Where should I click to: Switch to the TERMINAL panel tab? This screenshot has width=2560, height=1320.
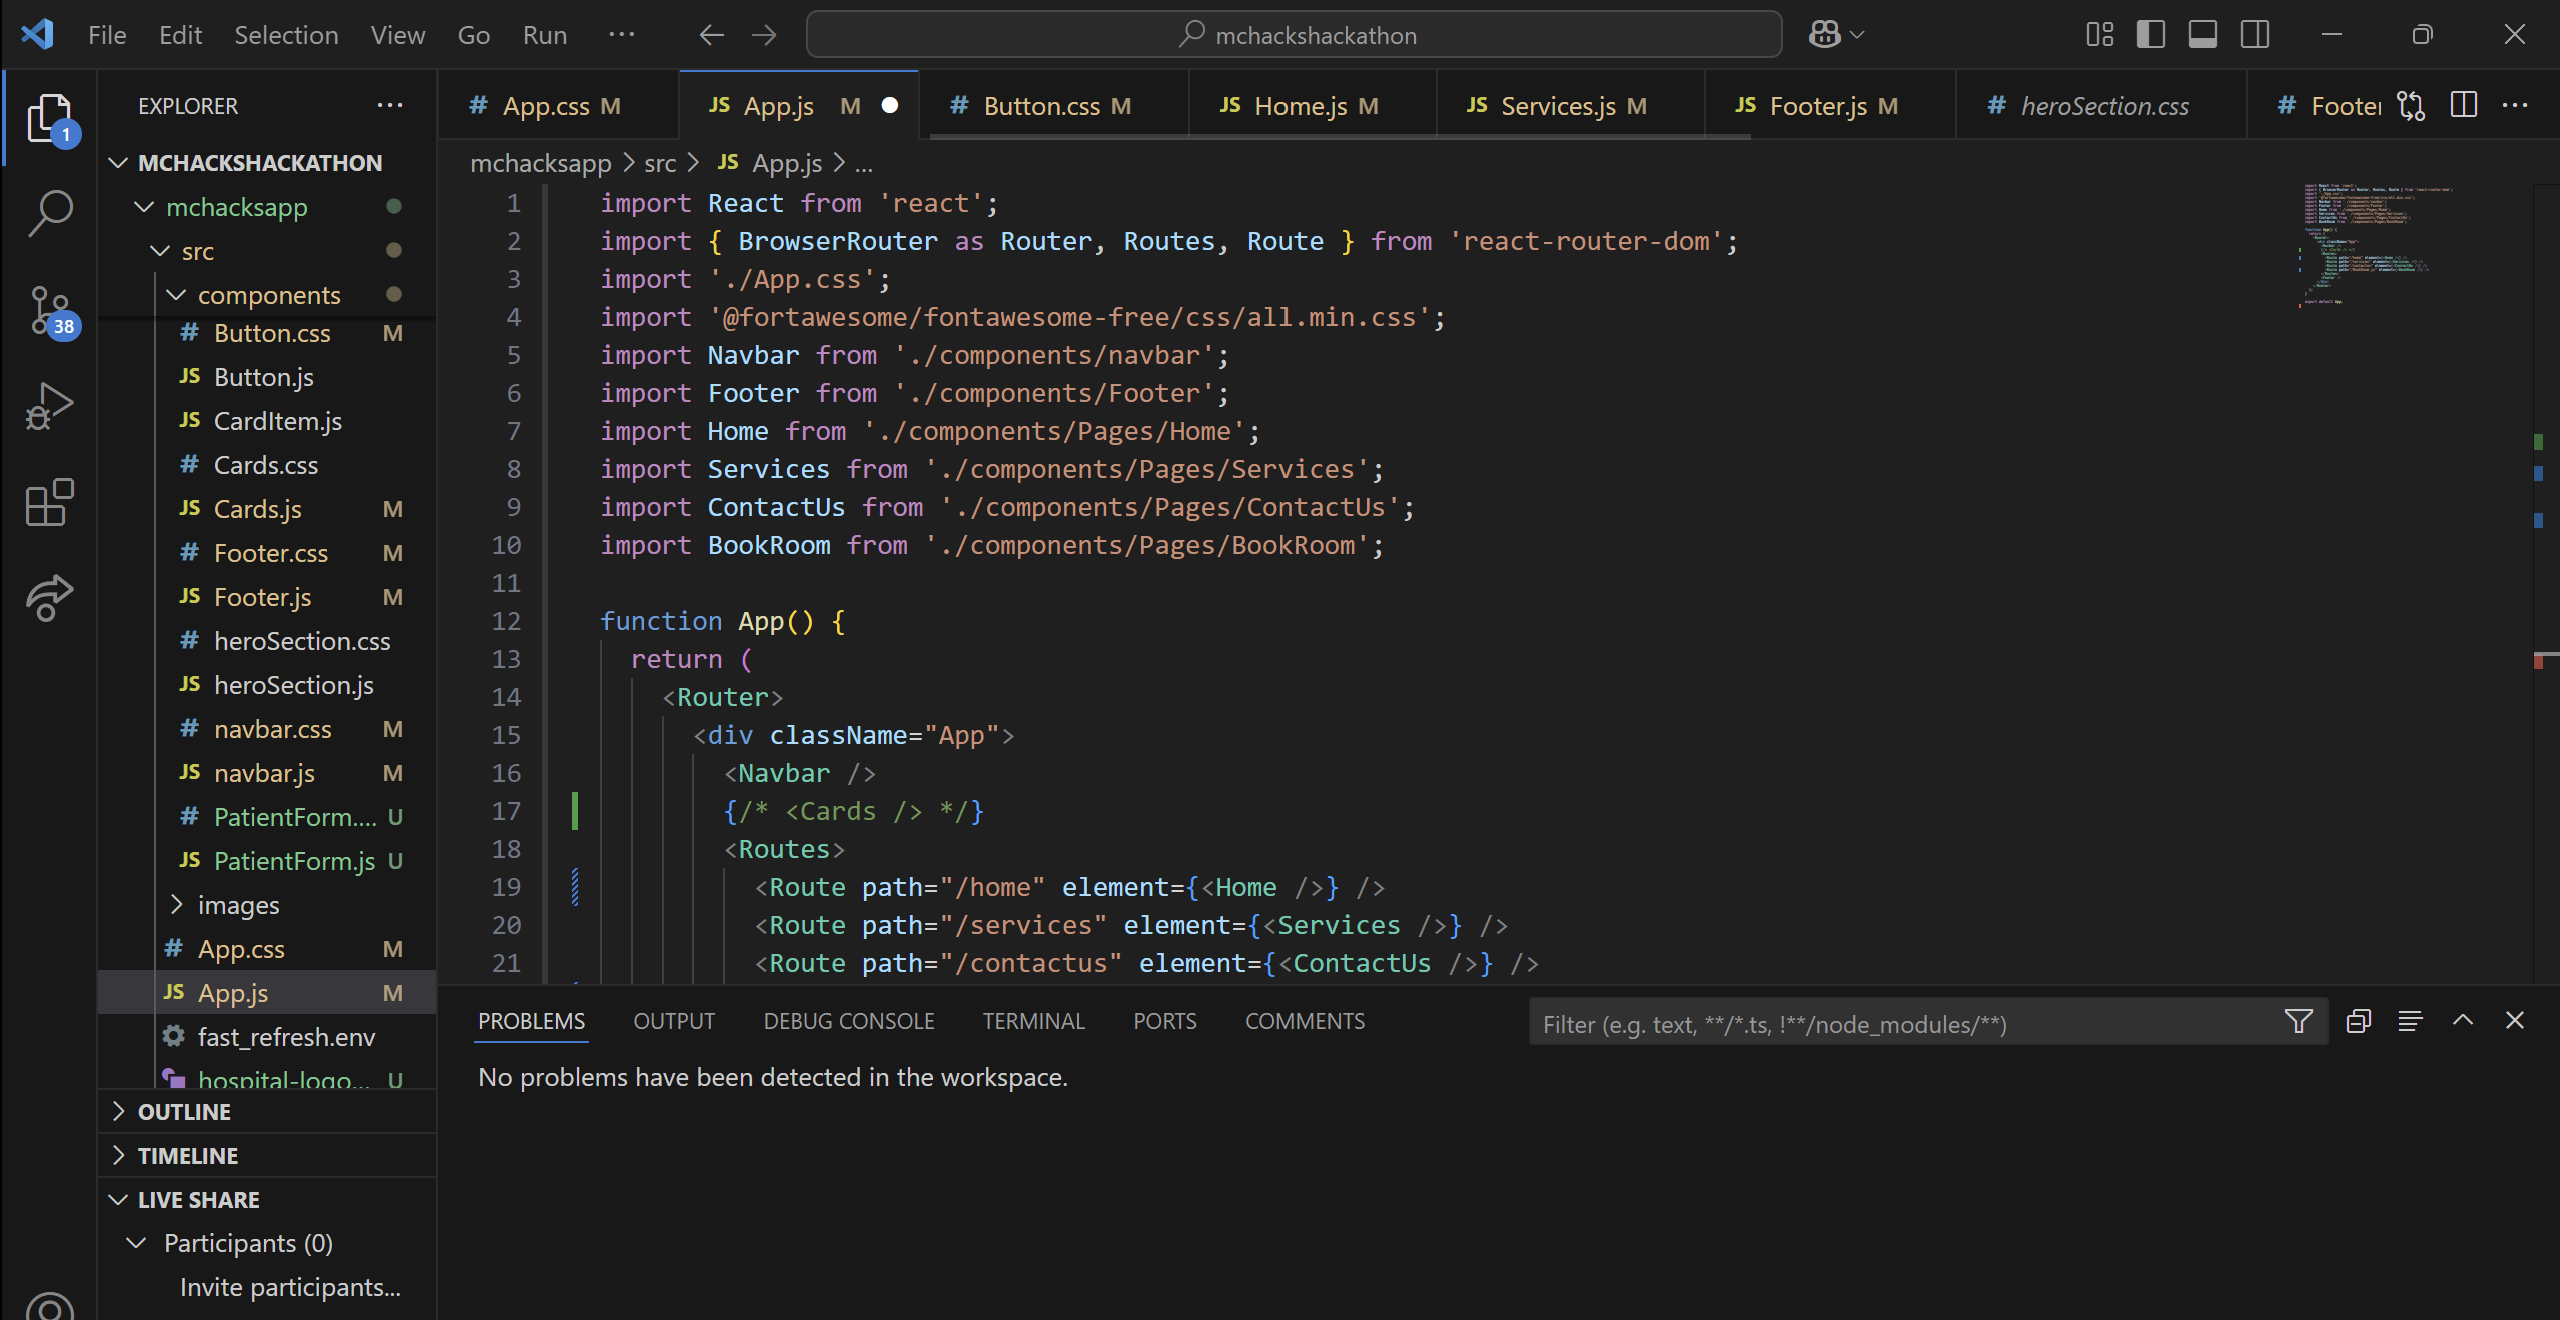(1033, 1021)
